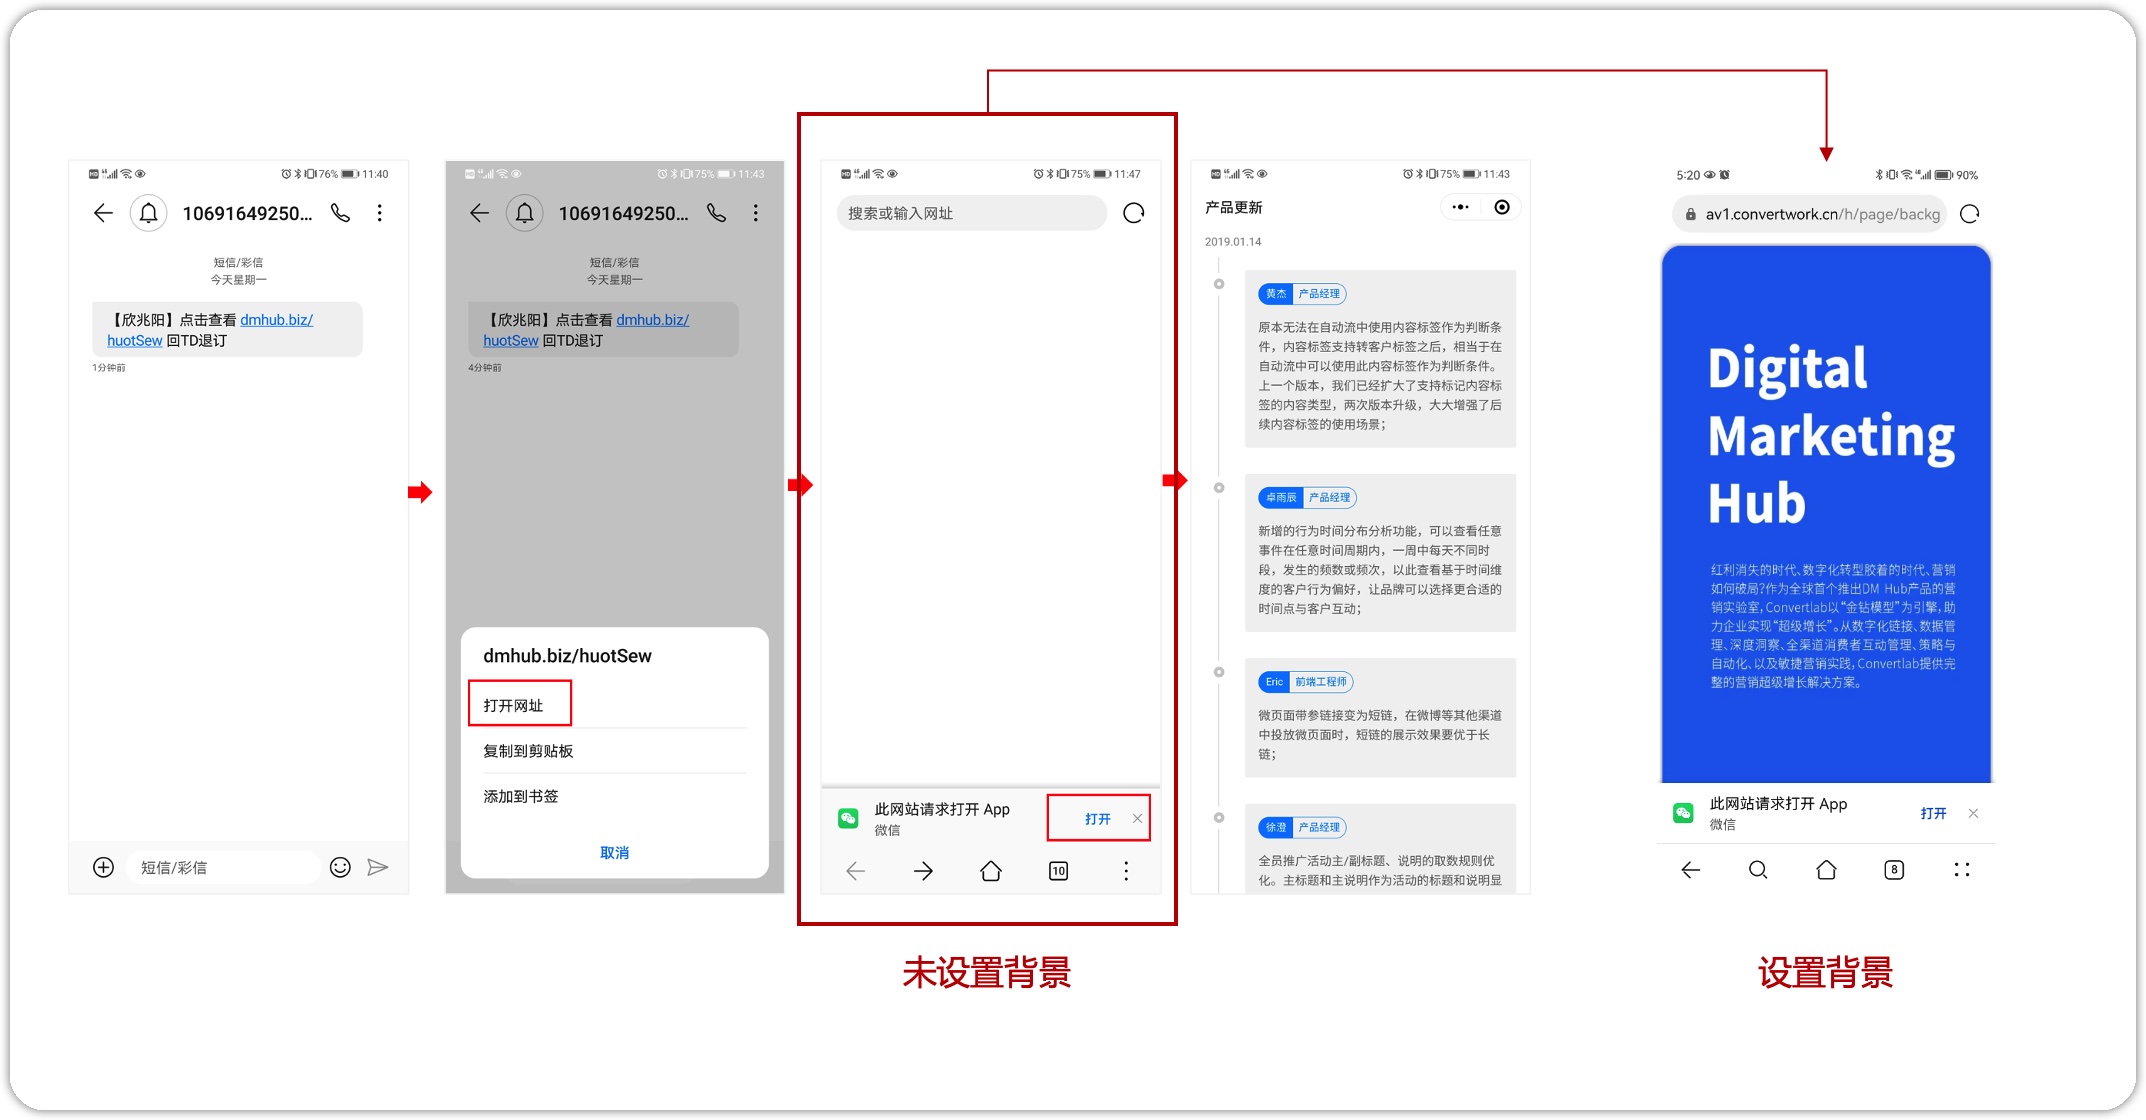Tap refresh icon next to convertwork URL
2146x1120 pixels.
[1970, 214]
